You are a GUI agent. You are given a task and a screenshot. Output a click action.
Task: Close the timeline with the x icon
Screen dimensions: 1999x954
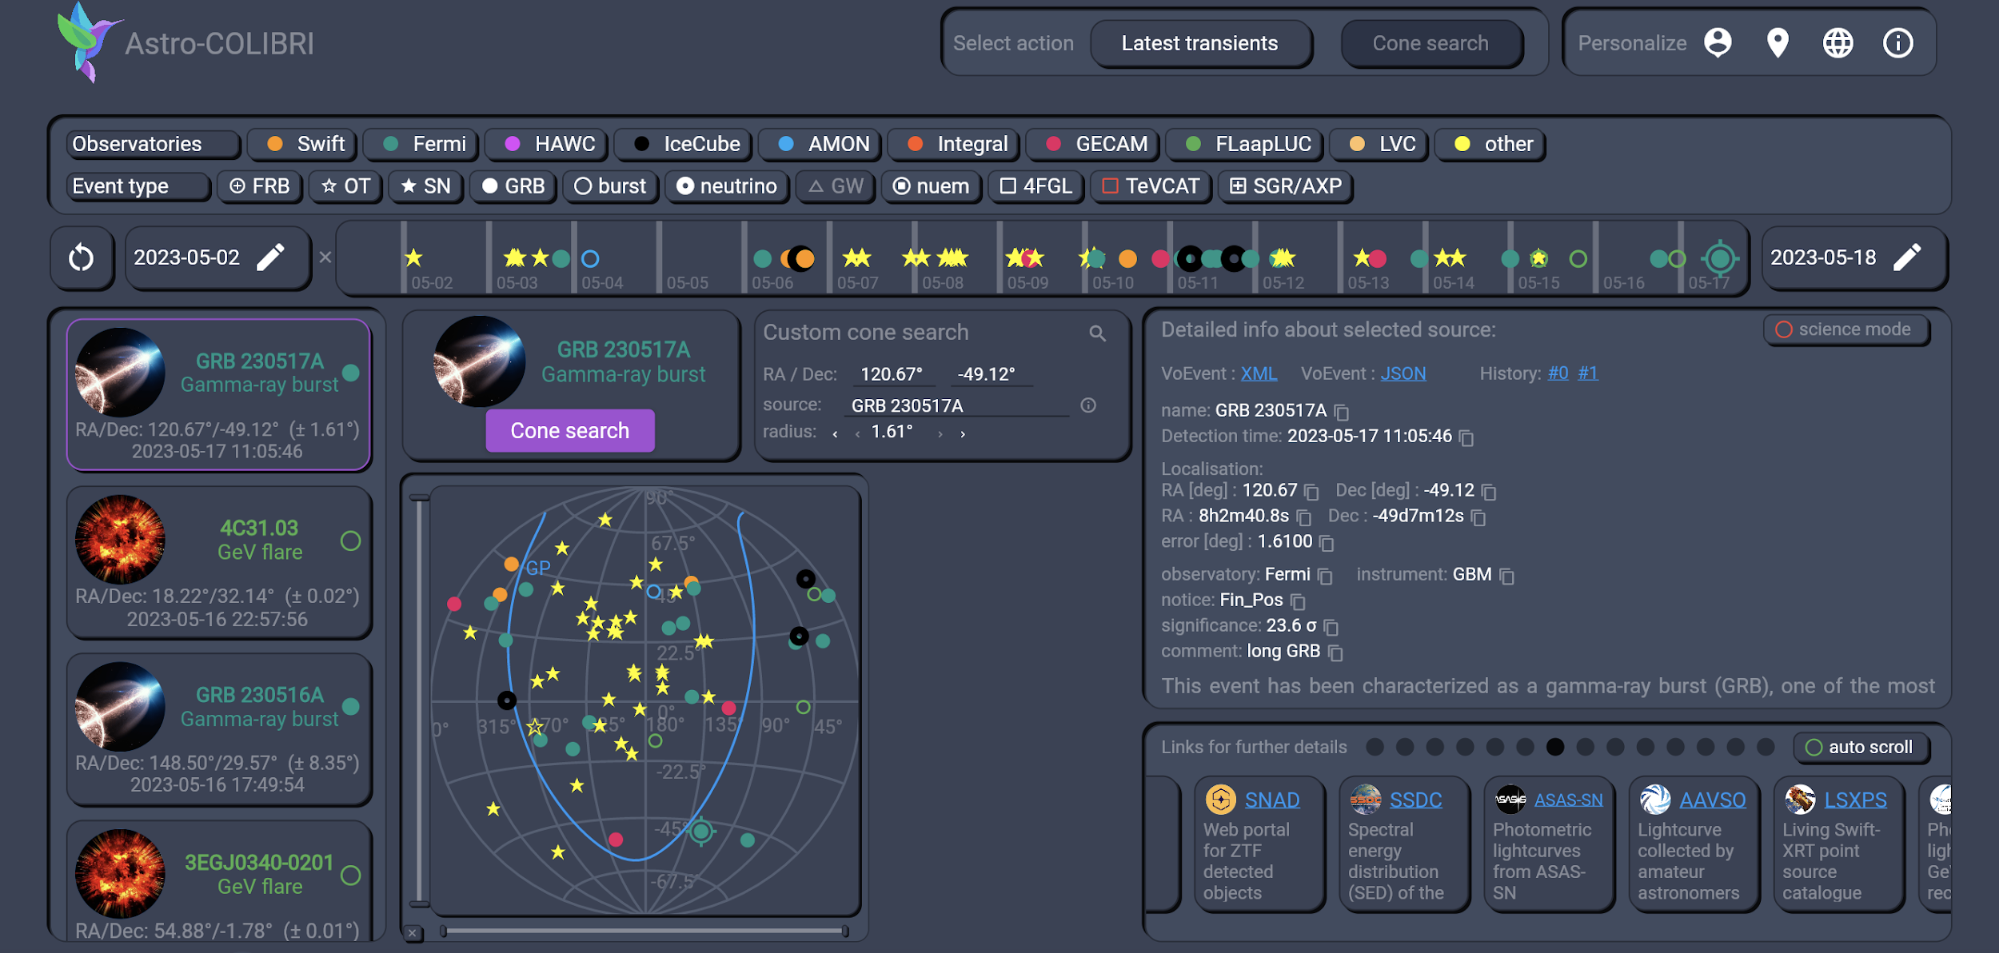(x=325, y=257)
